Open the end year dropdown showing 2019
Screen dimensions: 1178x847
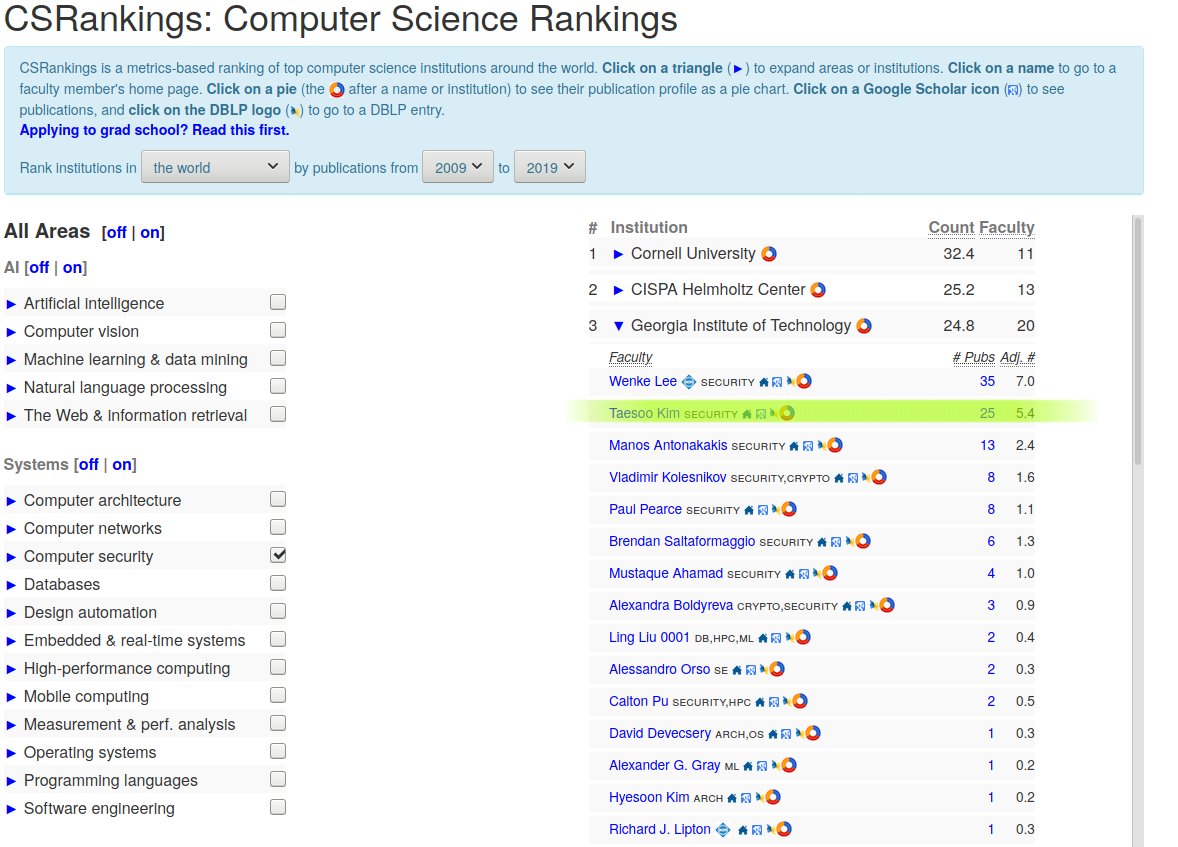tap(549, 167)
